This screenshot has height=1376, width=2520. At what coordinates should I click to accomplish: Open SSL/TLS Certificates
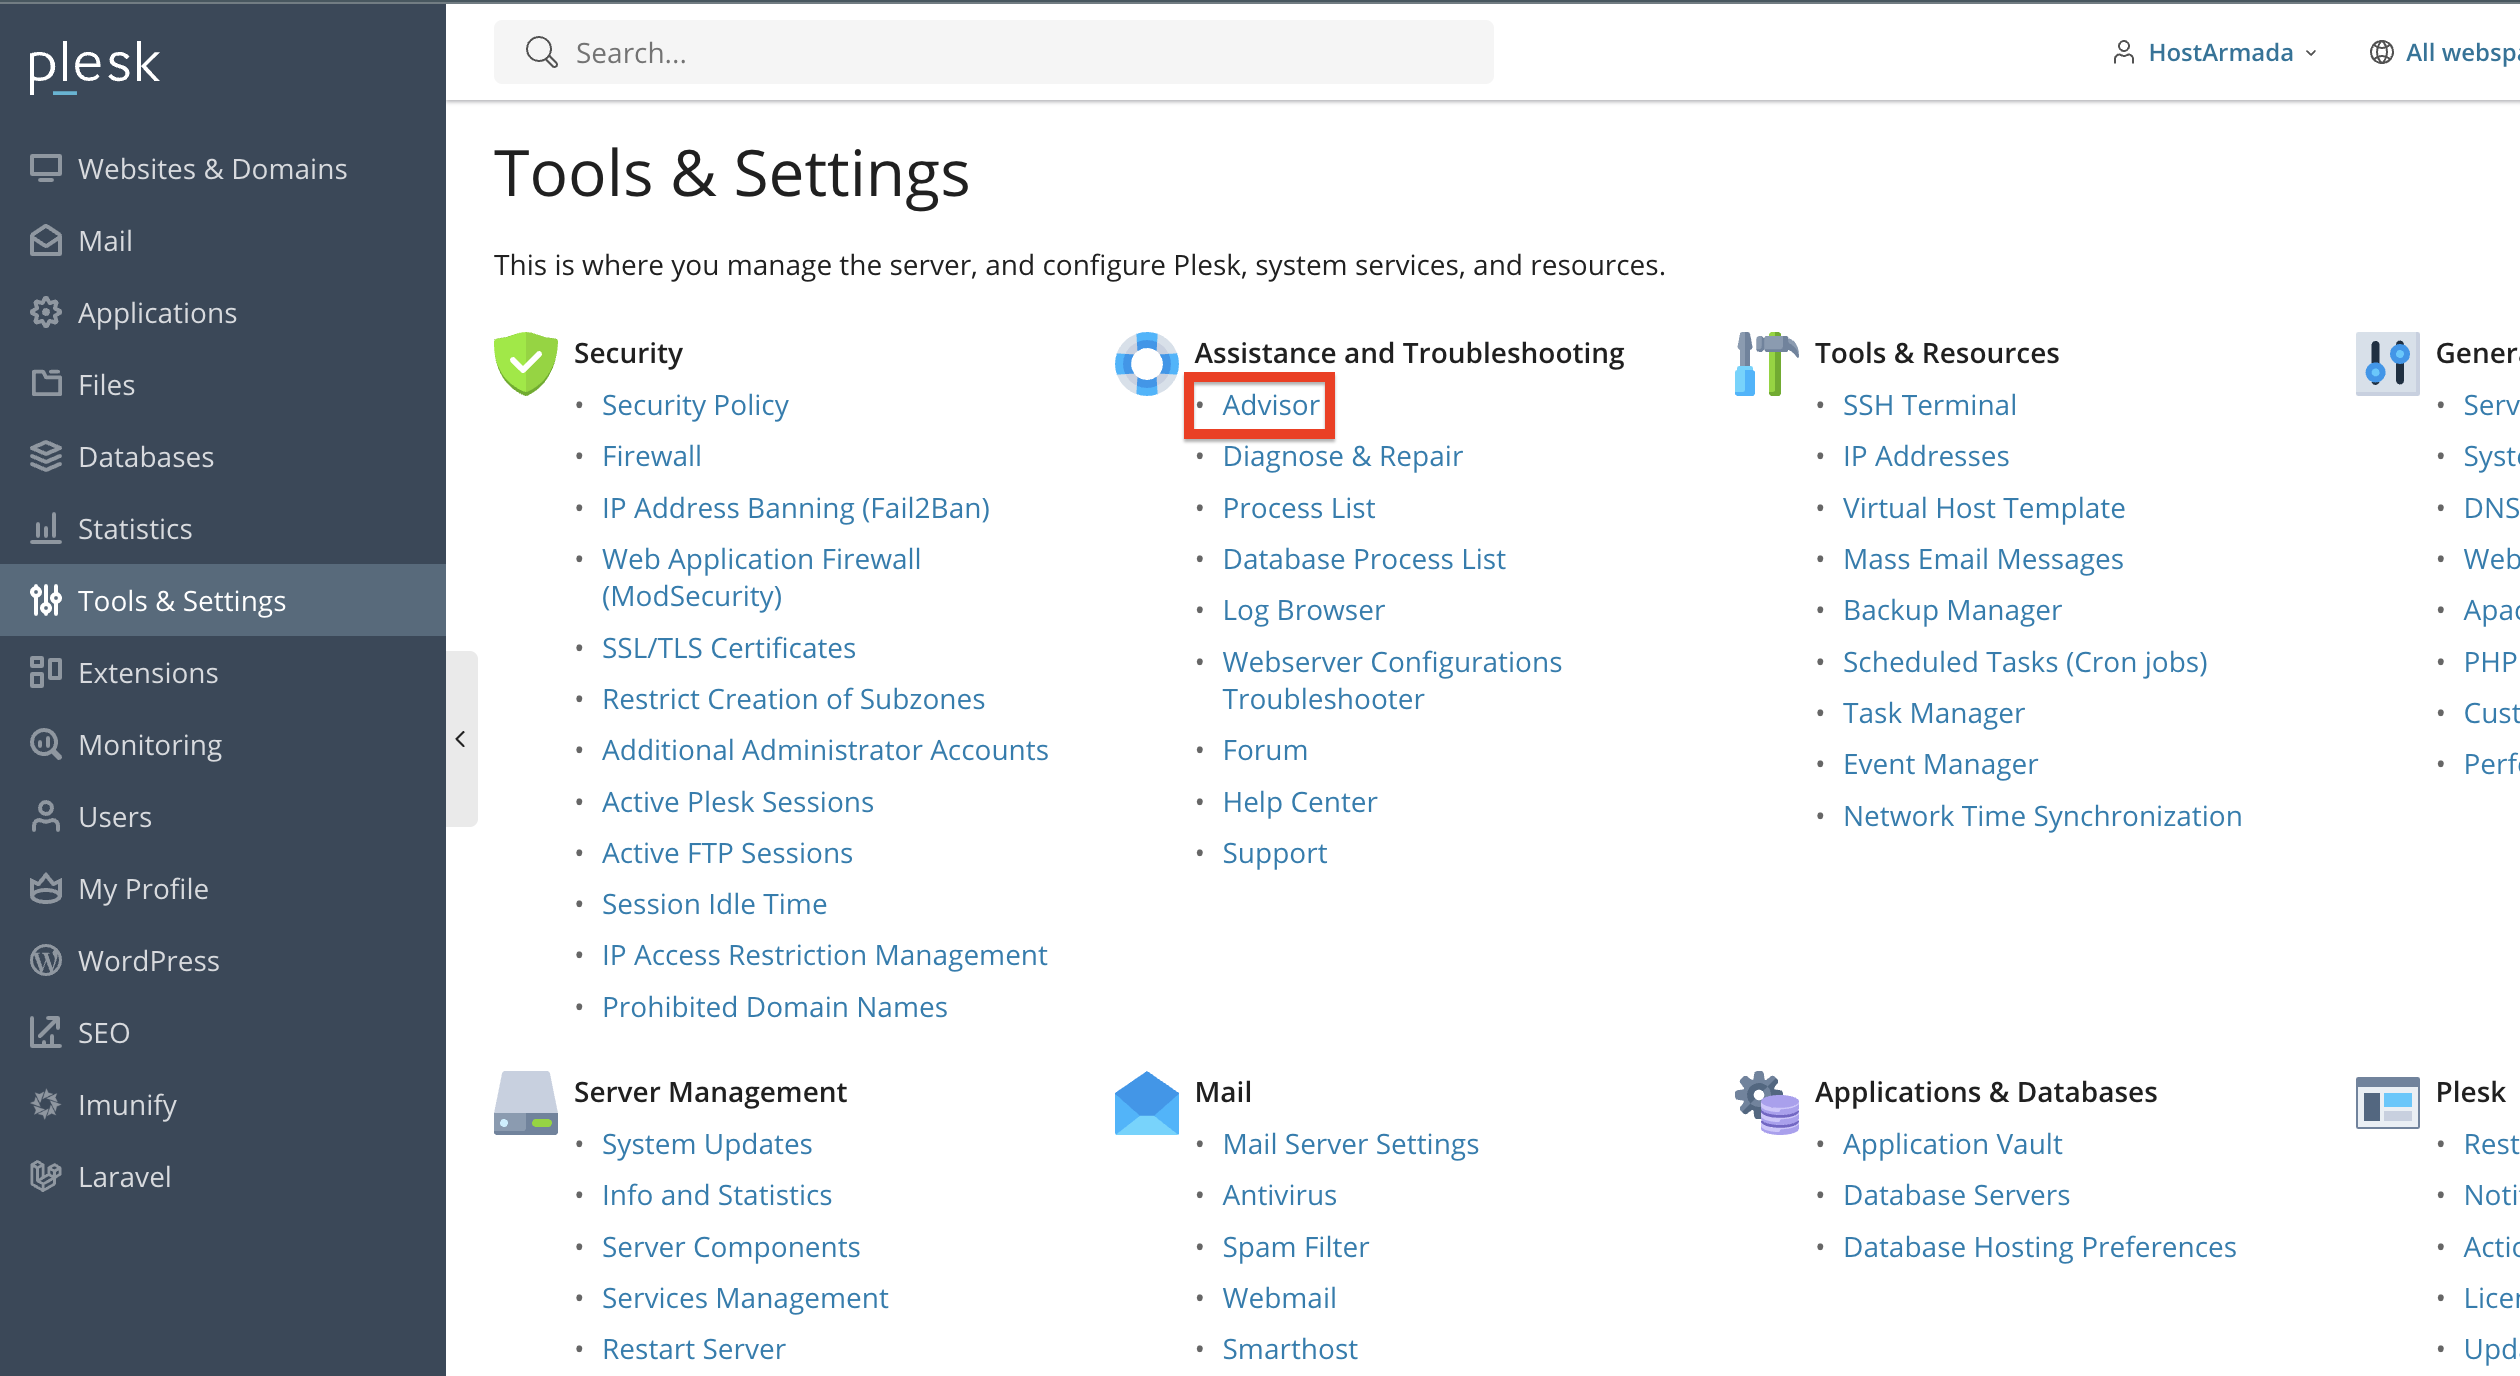pyautogui.click(x=729, y=648)
